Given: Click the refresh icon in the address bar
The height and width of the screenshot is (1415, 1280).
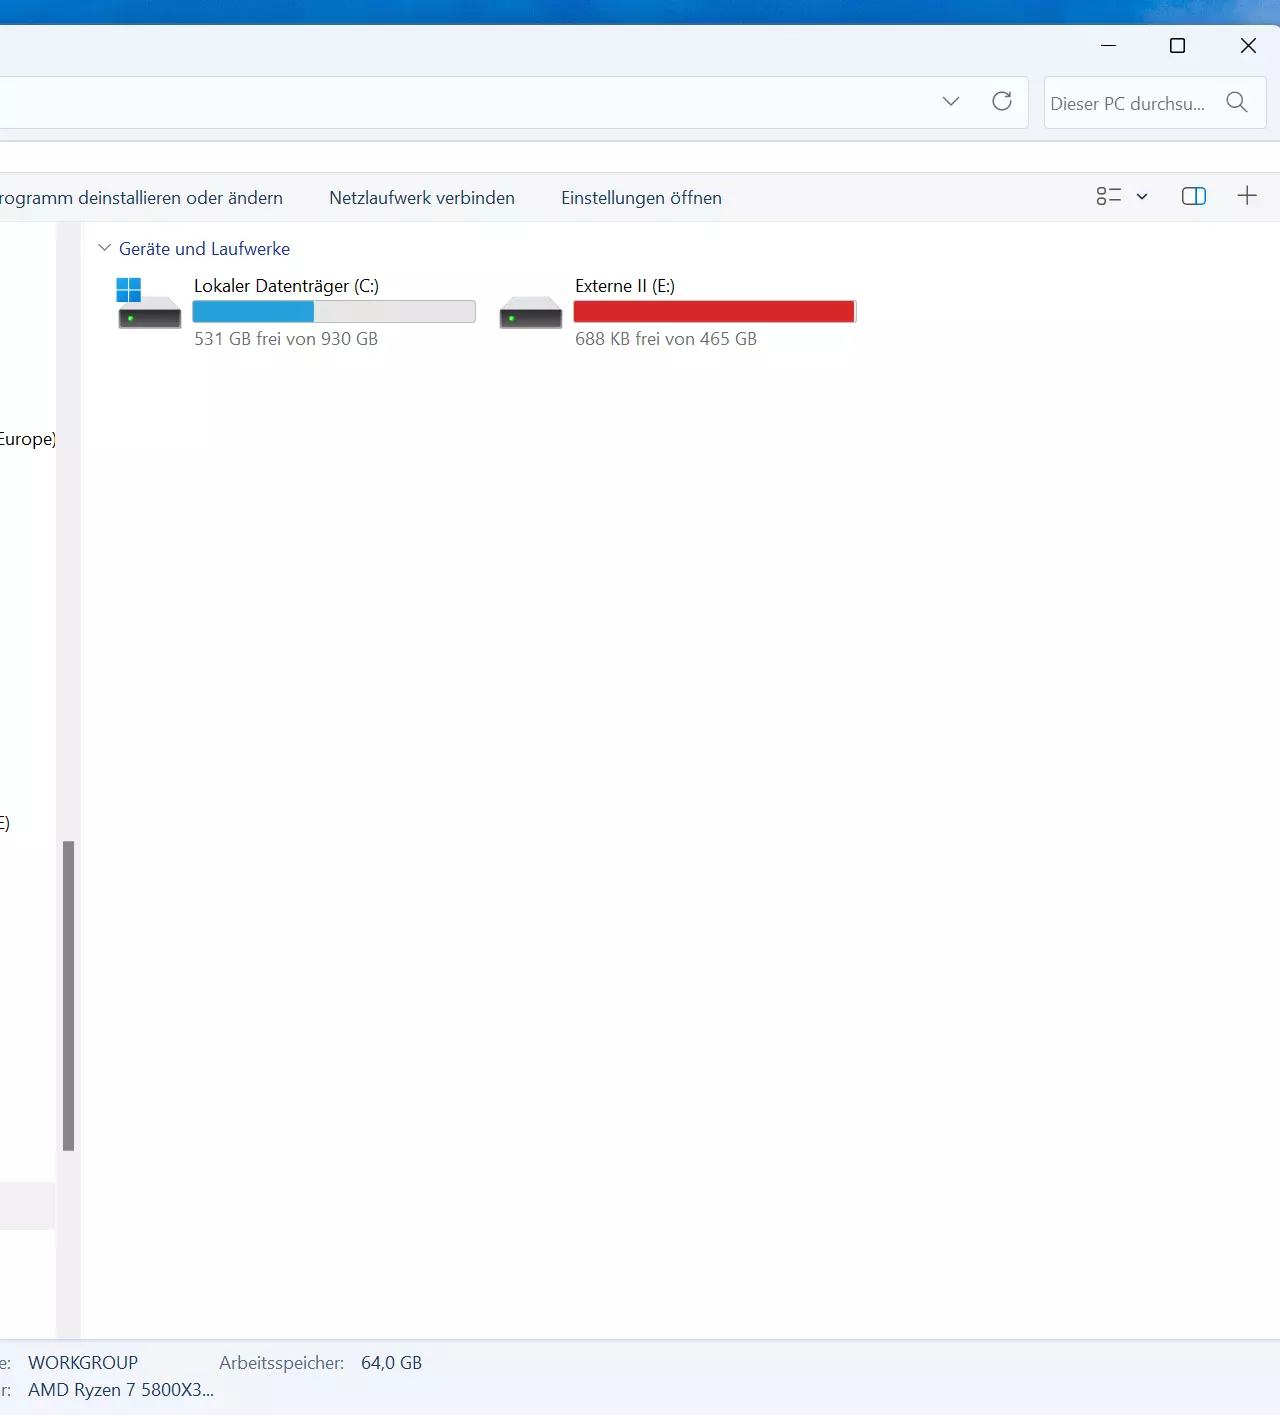Looking at the screenshot, I should click(x=1002, y=101).
